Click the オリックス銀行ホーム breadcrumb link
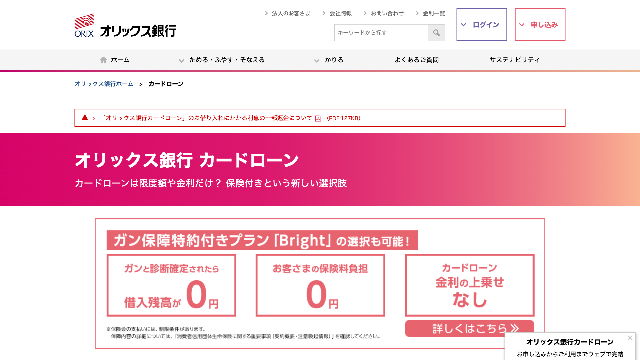The image size is (640, 360). pos(104,84)
